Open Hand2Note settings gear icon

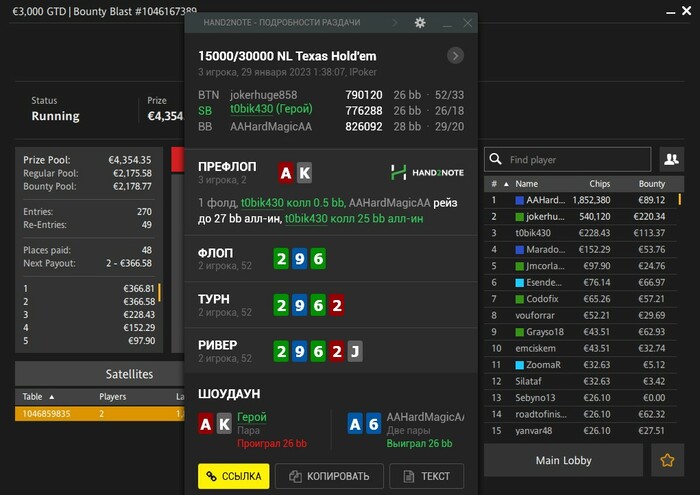click(420, 23)
